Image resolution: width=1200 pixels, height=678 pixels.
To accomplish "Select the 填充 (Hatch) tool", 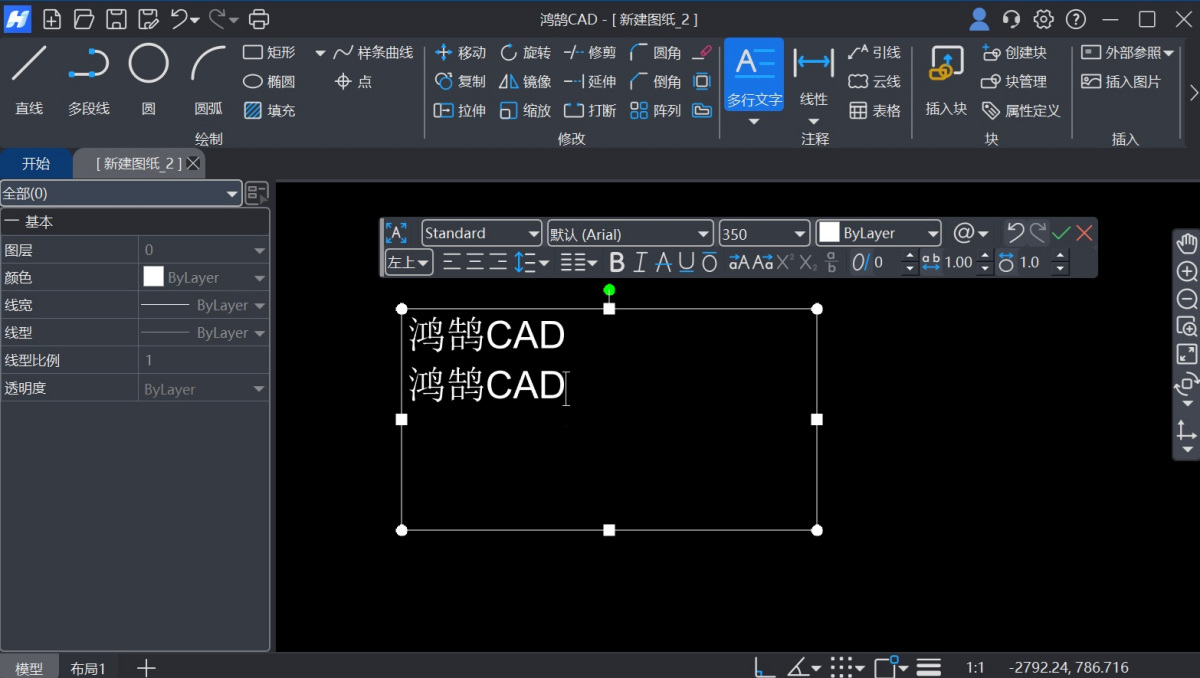I will [270, 110].
